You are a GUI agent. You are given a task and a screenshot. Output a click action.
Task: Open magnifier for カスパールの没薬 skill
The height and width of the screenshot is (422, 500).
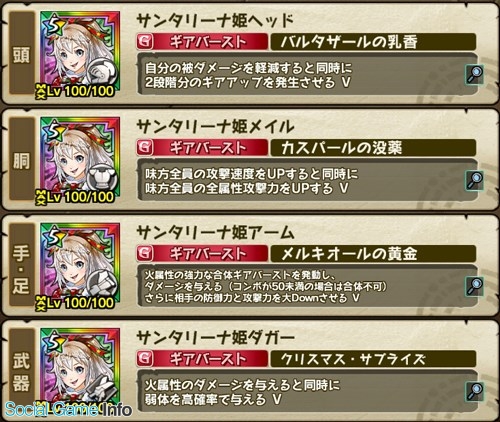click(475, 180)
